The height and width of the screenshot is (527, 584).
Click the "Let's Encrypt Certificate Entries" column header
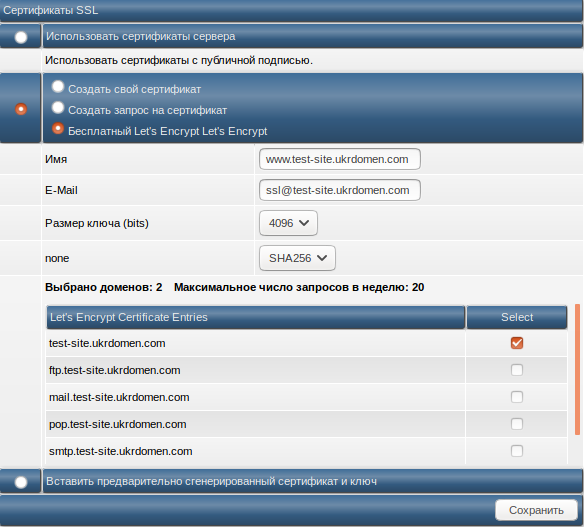tap(256, 317)
